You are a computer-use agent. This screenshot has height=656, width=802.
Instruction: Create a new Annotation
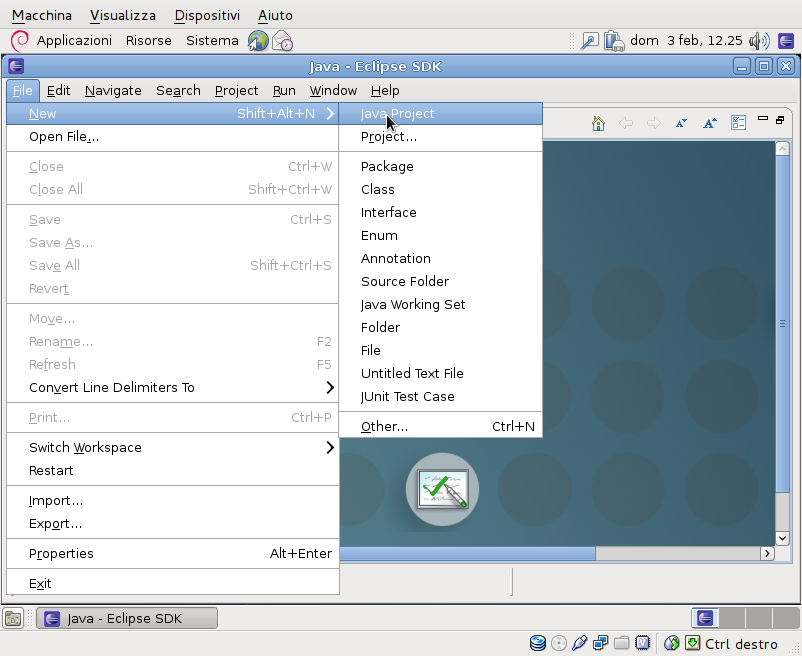point(440,259)
